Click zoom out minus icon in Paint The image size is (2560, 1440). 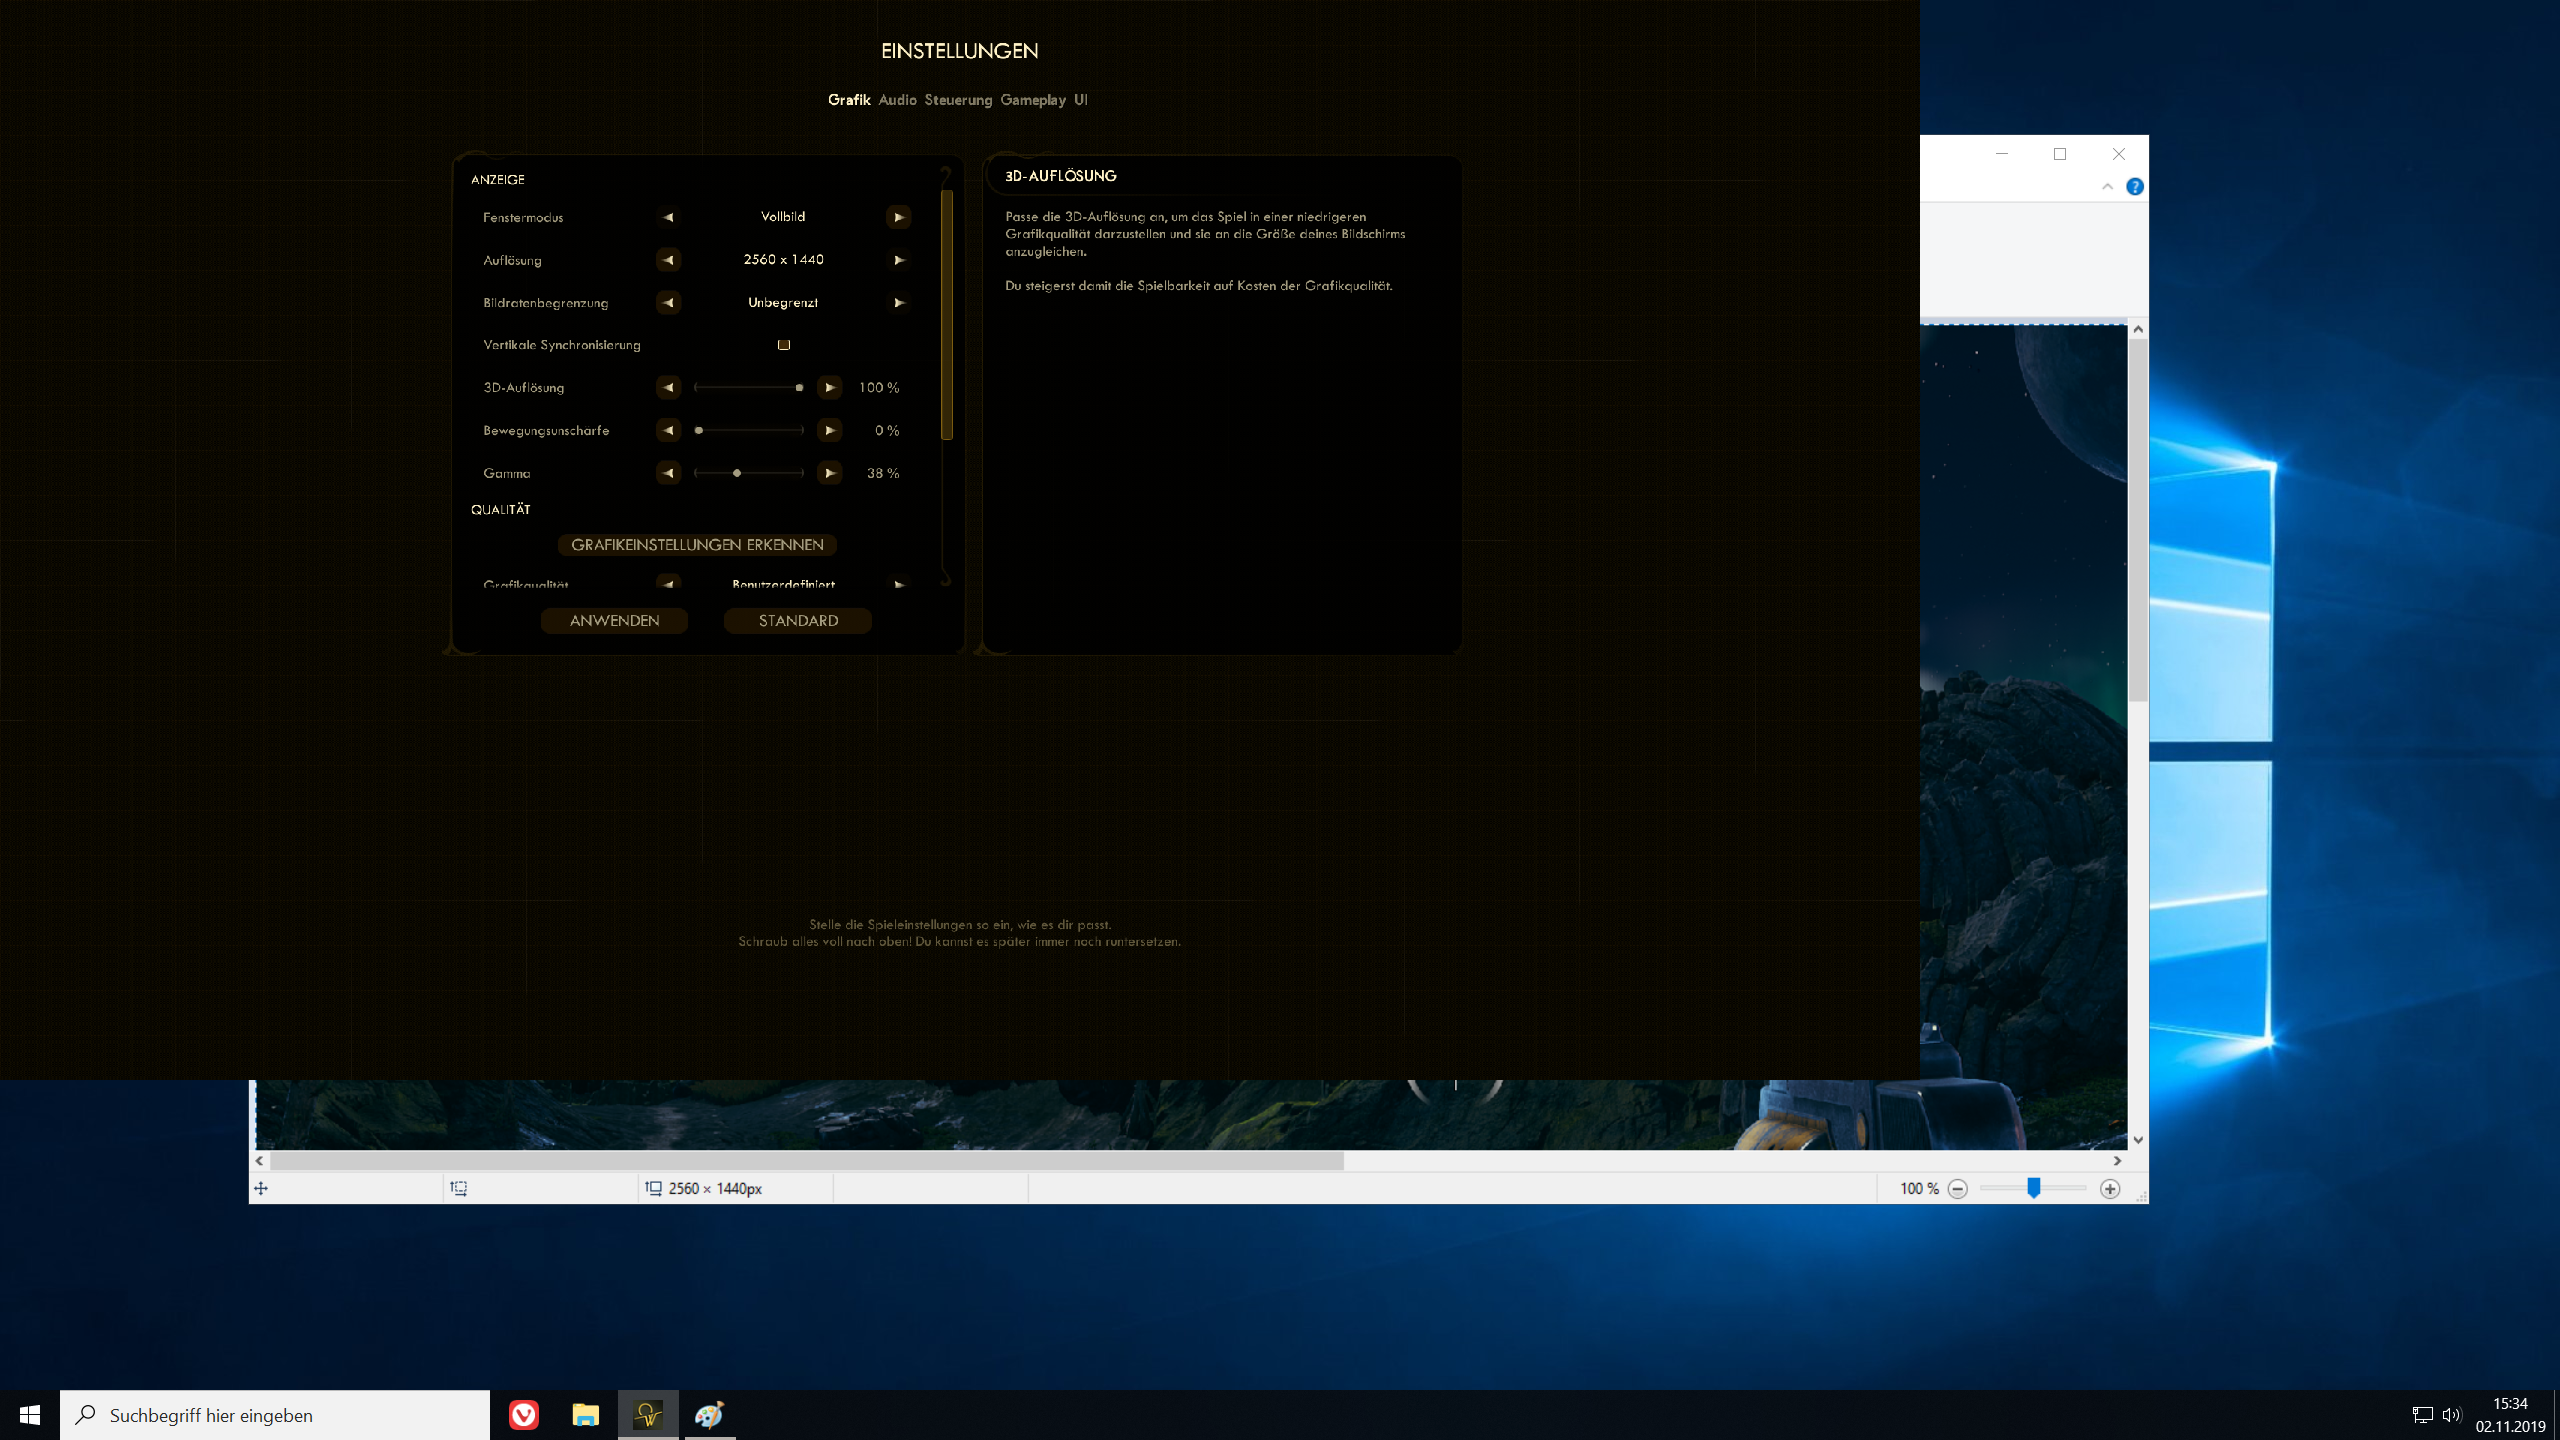pyautogui.click(x=1958, y=1189)
